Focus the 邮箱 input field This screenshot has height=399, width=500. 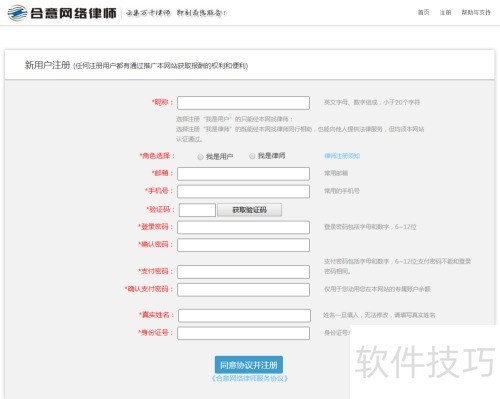[x=243, y=174]
